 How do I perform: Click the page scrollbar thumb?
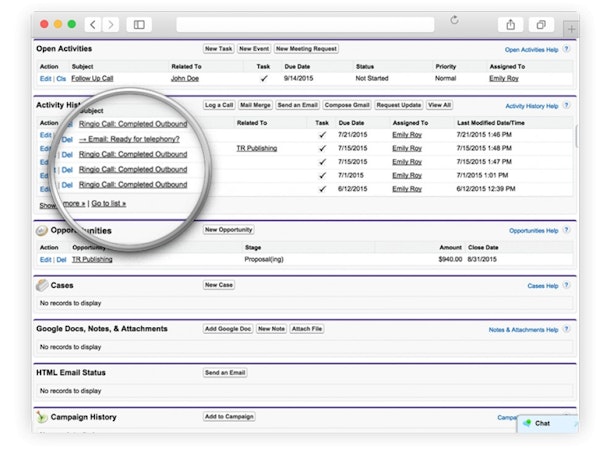577,135
